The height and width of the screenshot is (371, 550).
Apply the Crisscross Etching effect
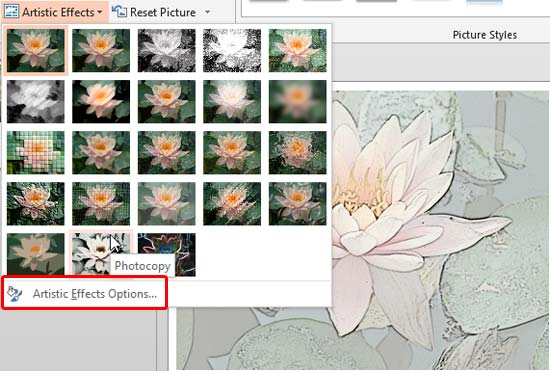tap(167, 204)
